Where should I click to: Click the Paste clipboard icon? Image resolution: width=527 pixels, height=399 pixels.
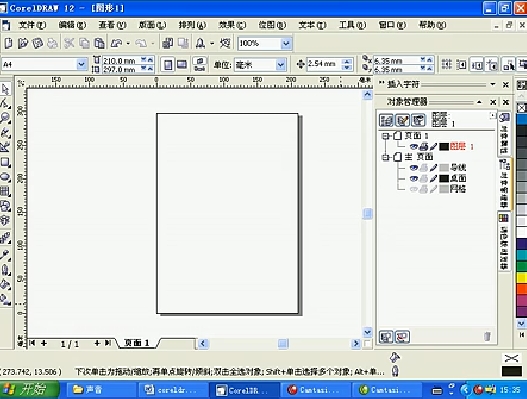[99, 43]
